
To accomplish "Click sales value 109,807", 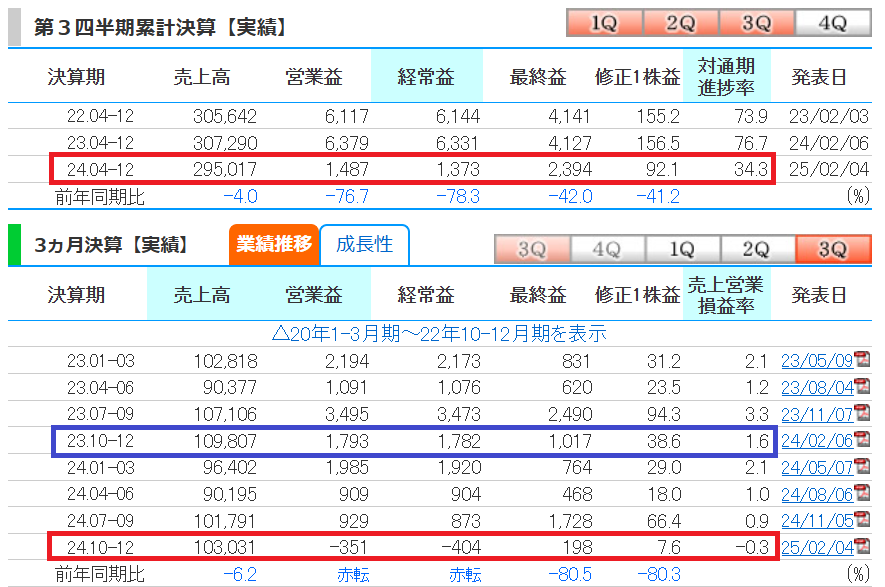I will point(225,441).
